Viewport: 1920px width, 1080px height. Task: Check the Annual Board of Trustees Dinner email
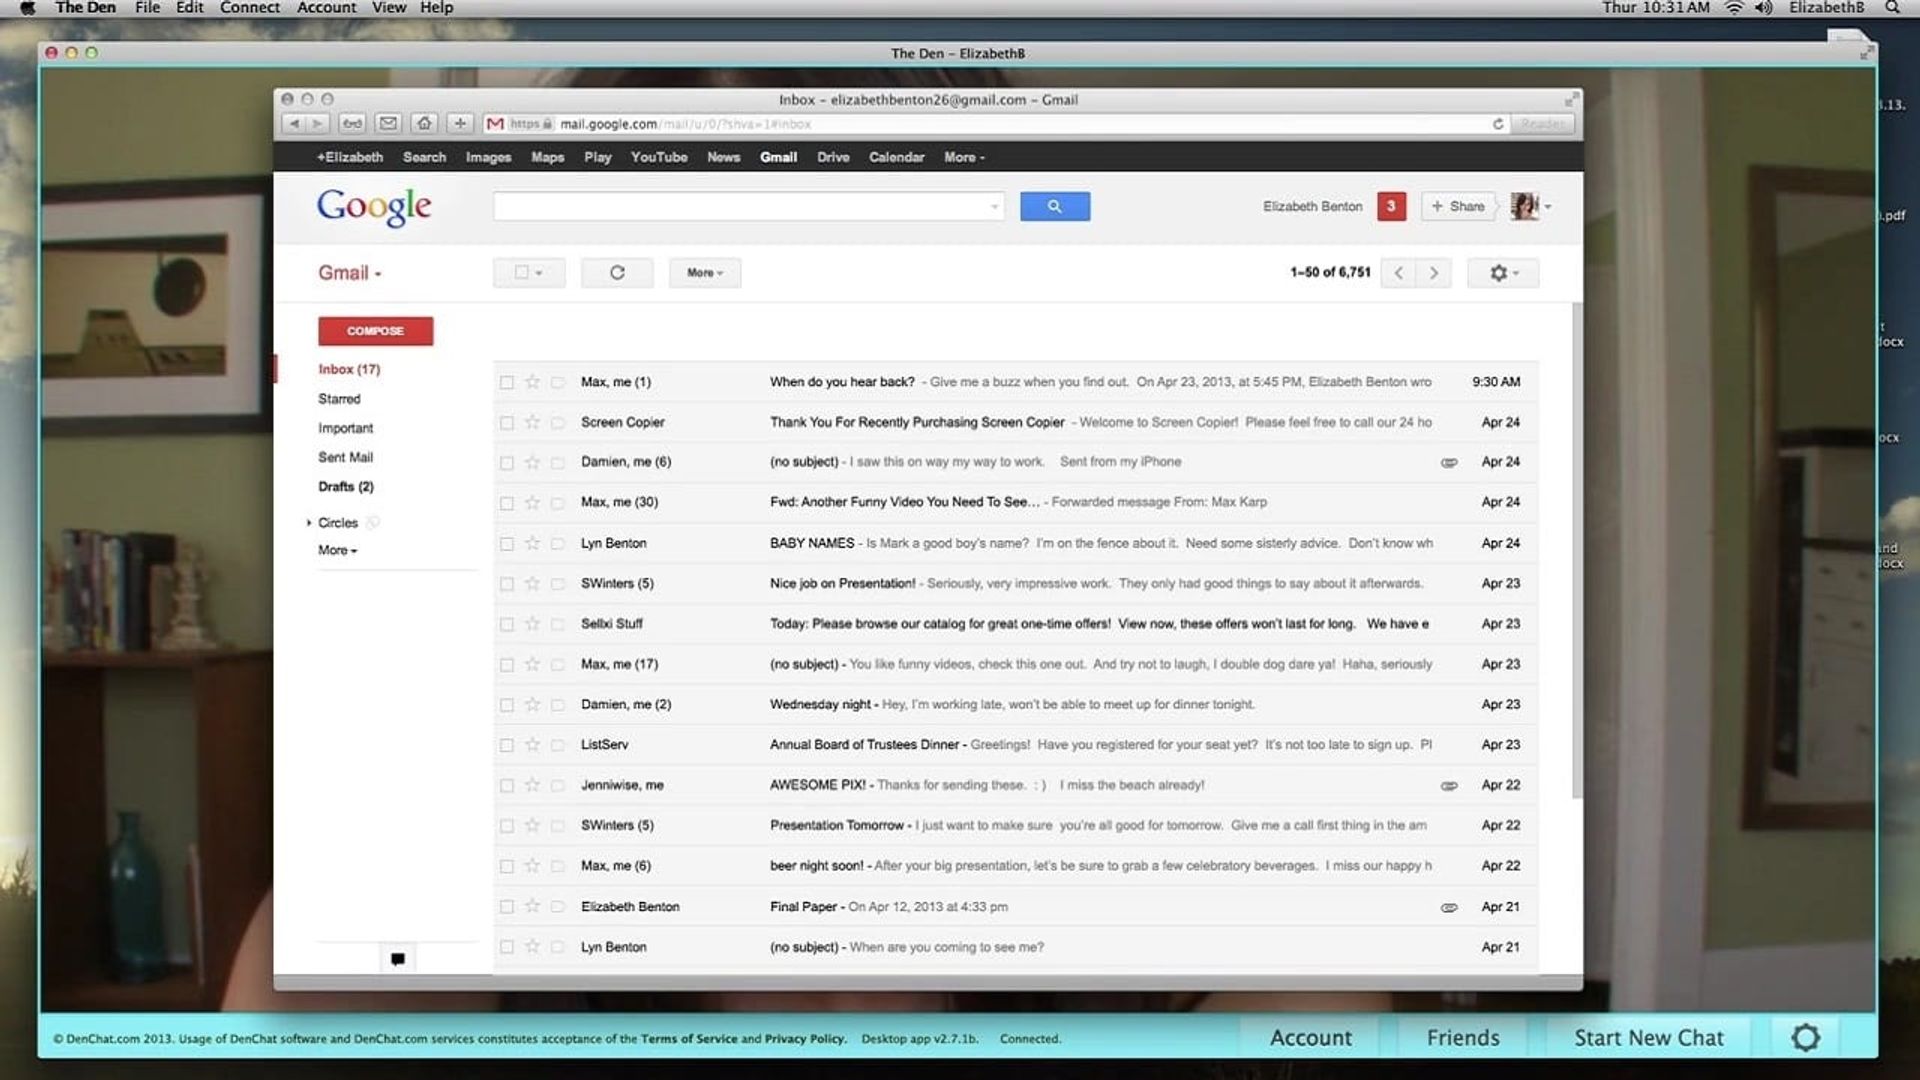point(507,745)
